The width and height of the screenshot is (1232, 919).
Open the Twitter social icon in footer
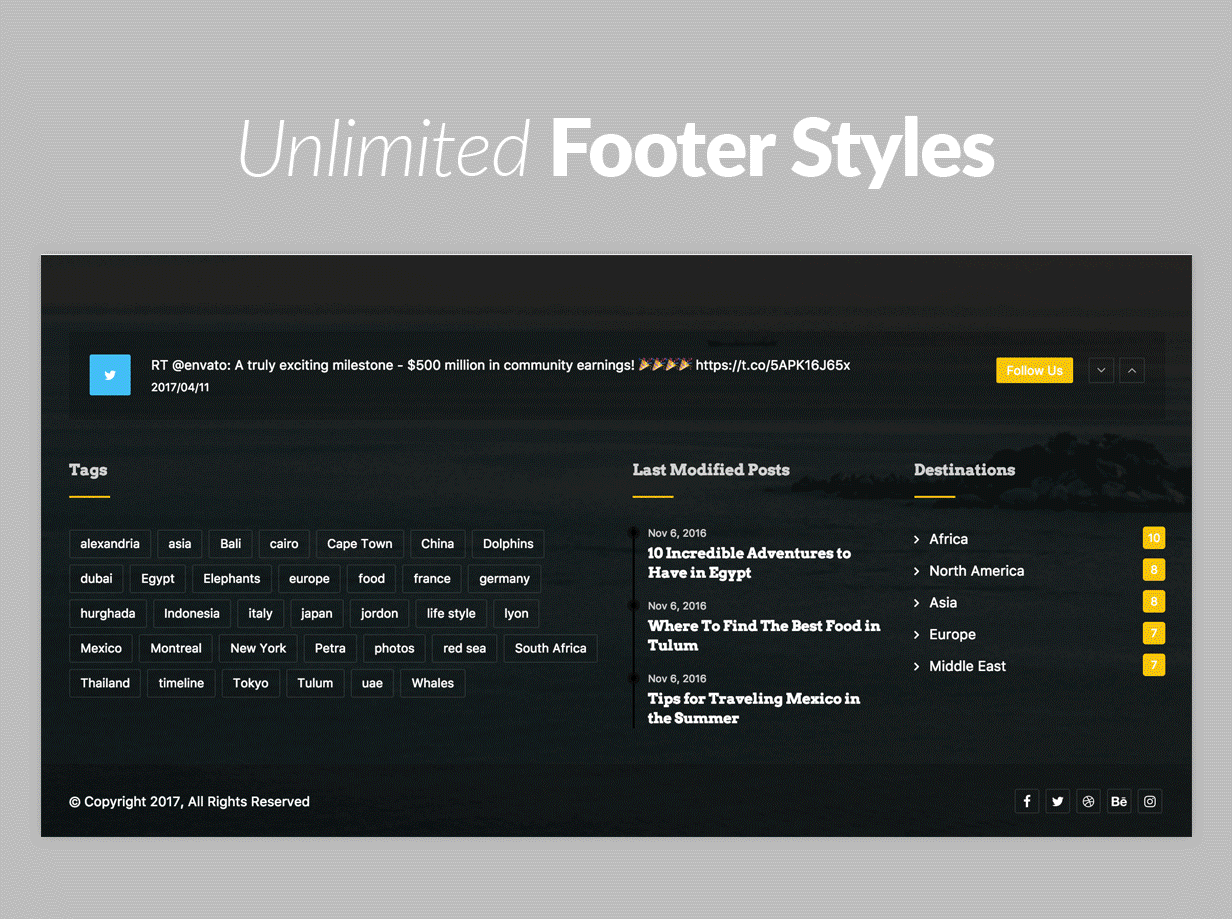[x=1058, y=801]
